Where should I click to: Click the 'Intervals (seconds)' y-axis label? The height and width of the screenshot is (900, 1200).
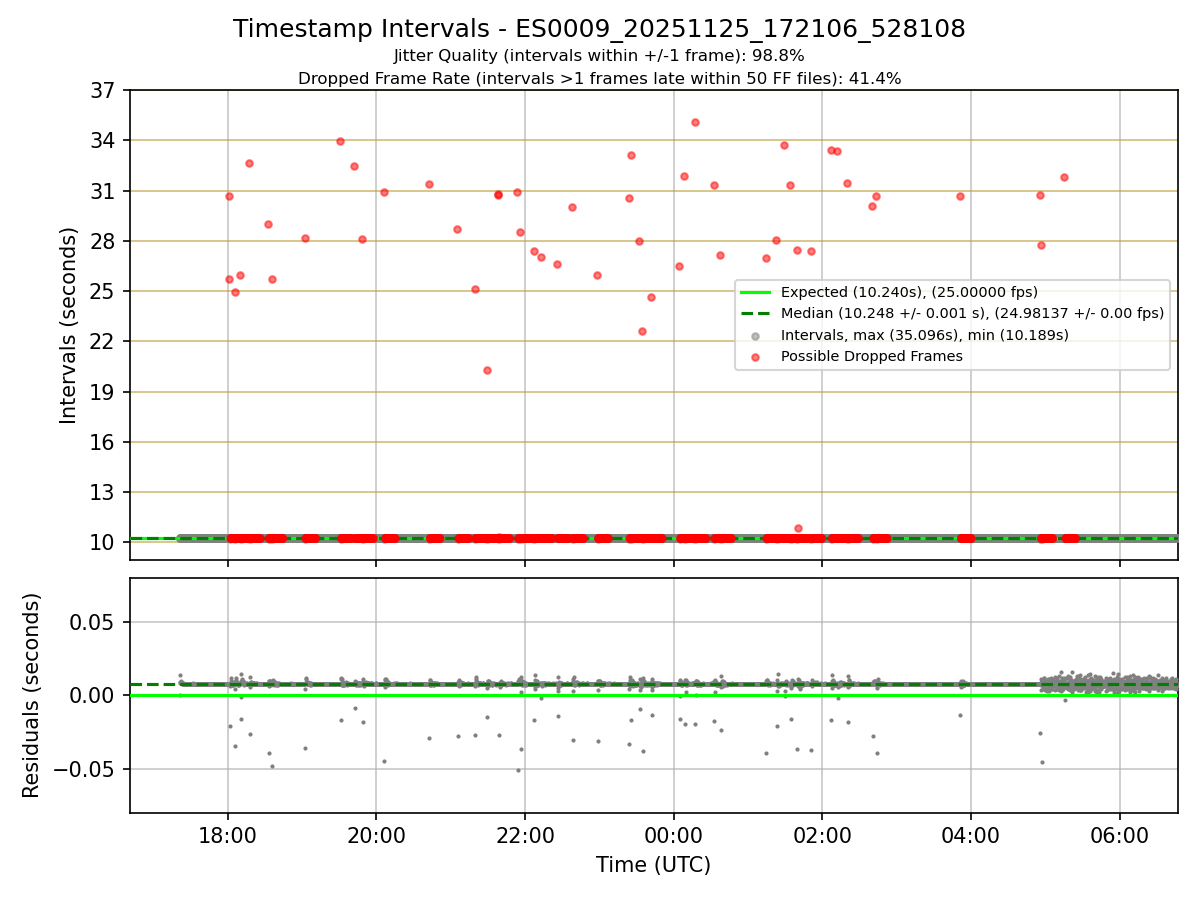[x=69, y=325]
